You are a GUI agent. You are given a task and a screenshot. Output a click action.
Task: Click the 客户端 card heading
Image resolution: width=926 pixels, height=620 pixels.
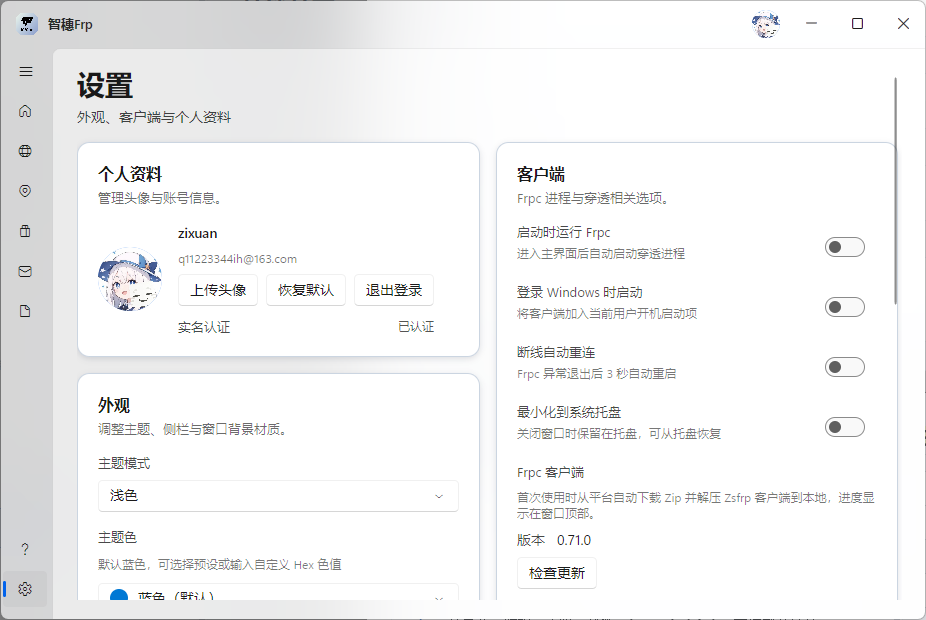point(541,174)
